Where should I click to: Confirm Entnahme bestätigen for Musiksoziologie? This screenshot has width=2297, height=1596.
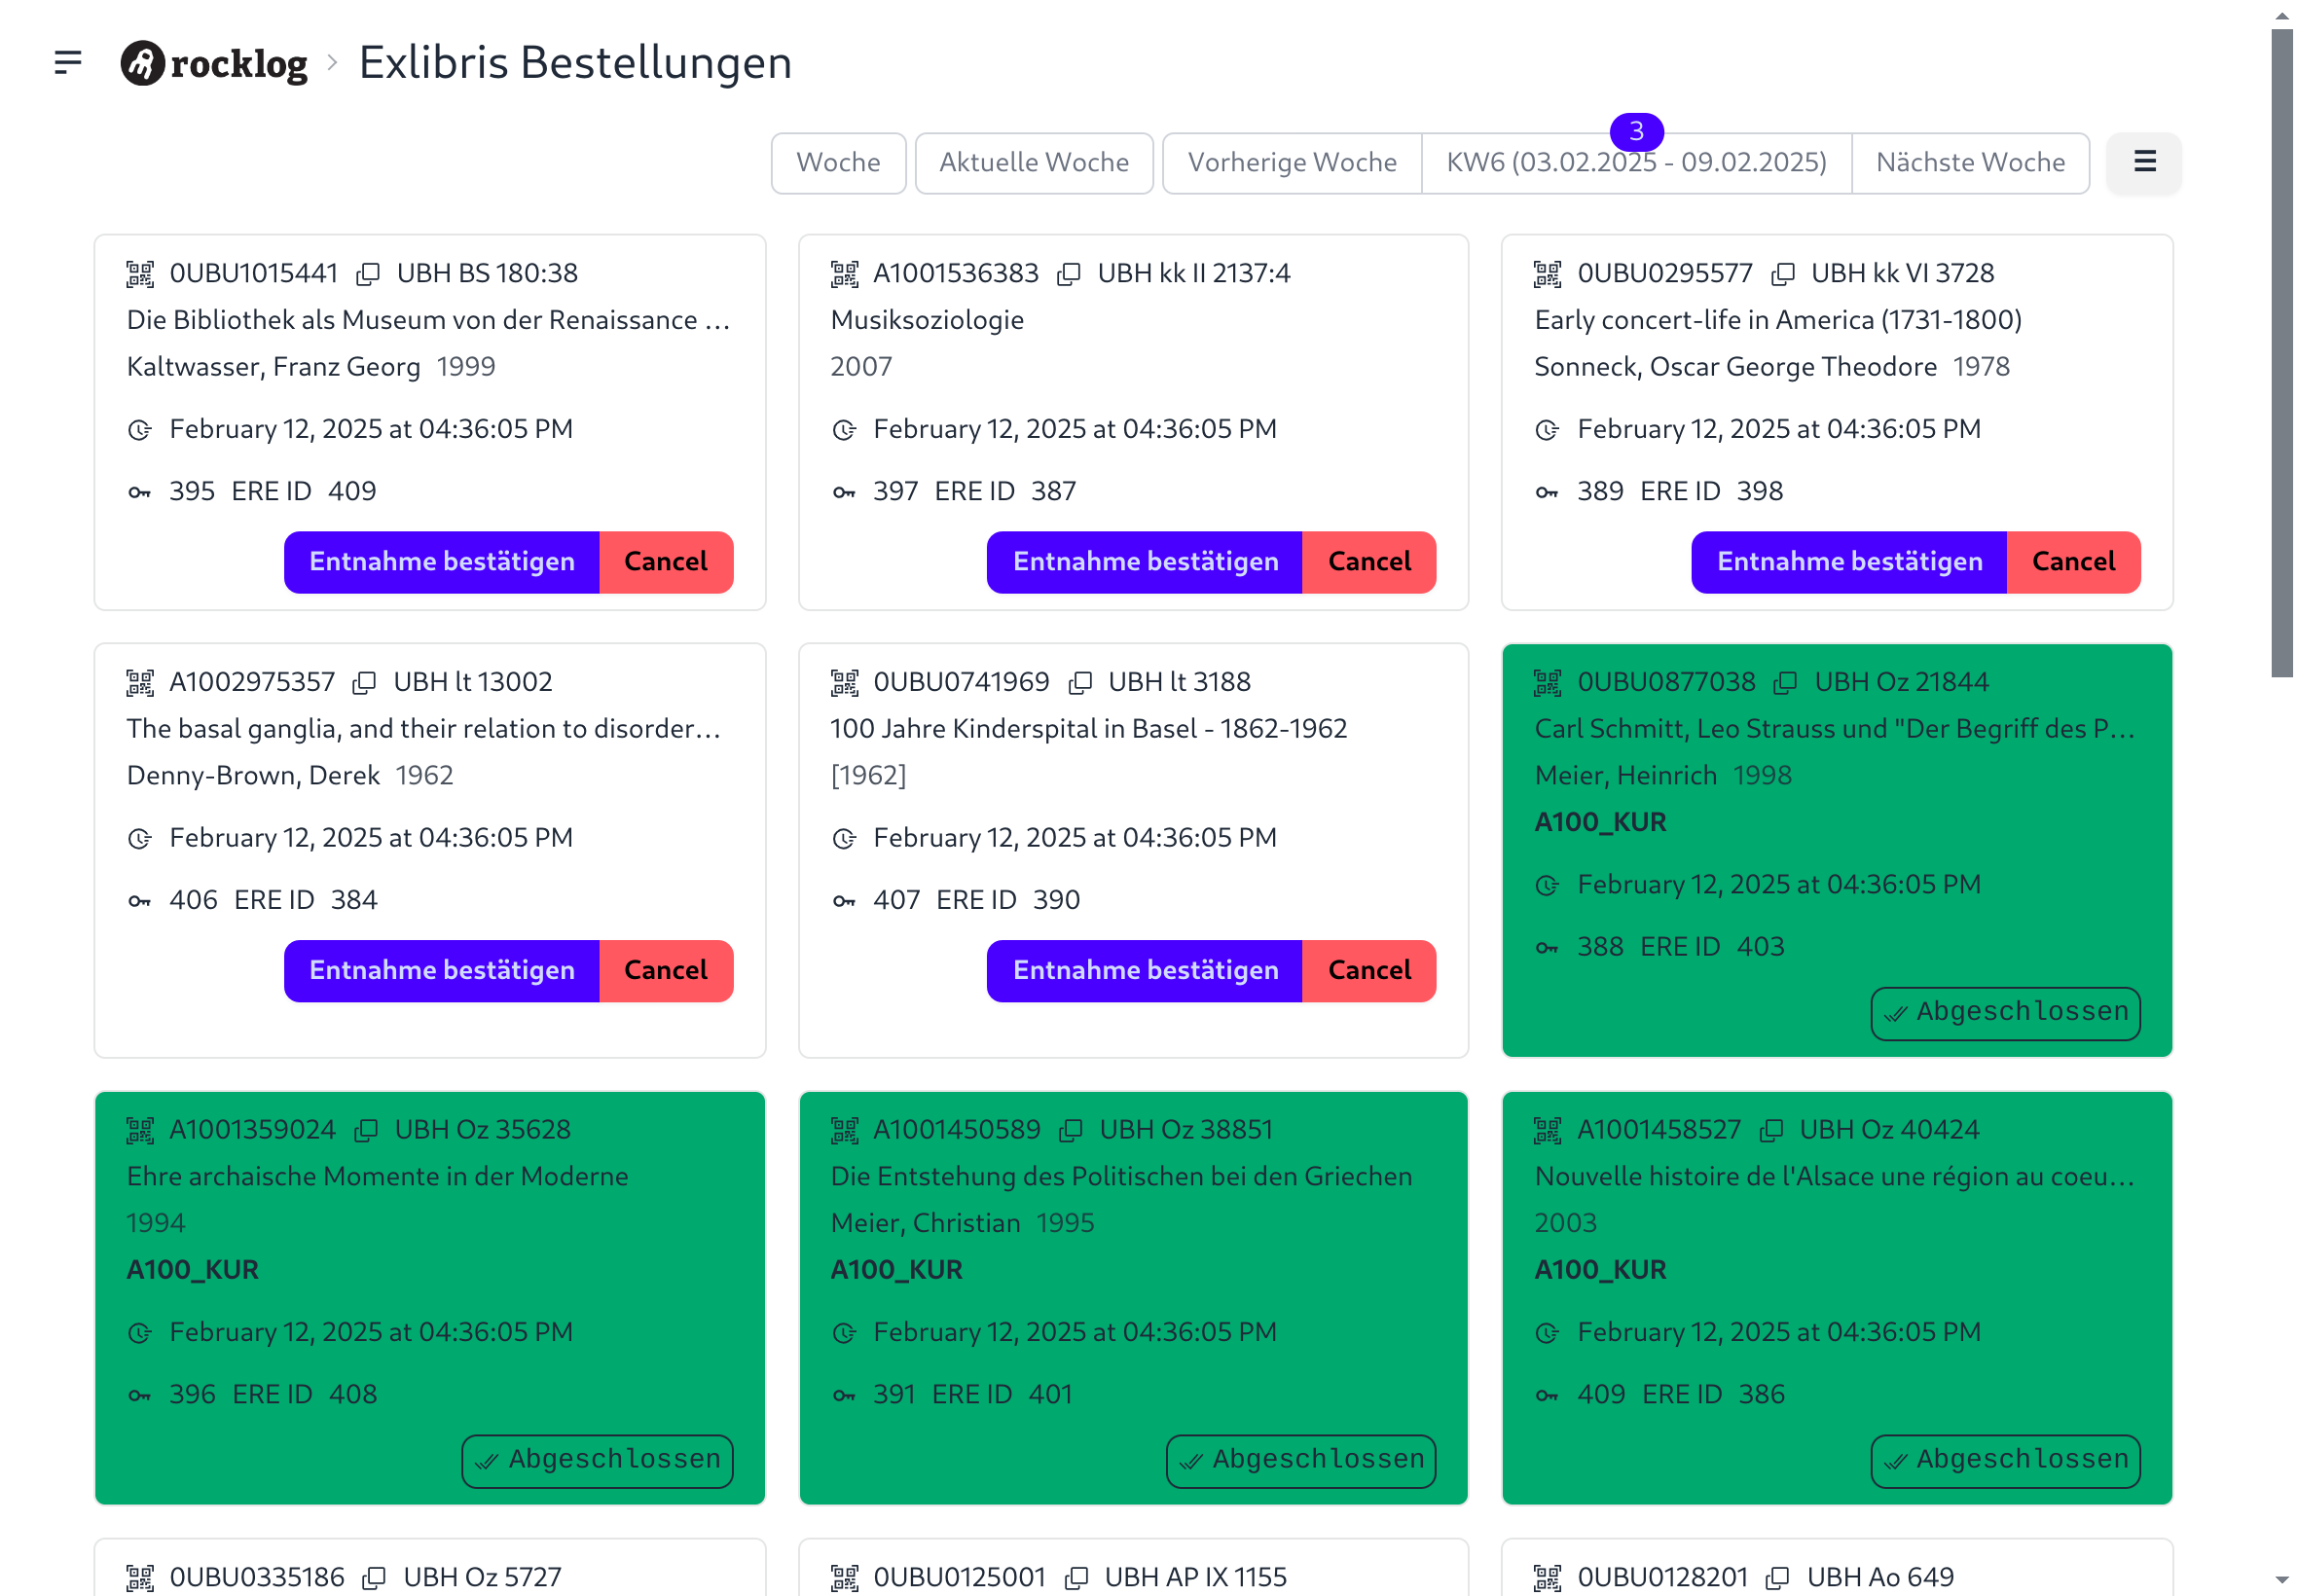pos(1144,561)
